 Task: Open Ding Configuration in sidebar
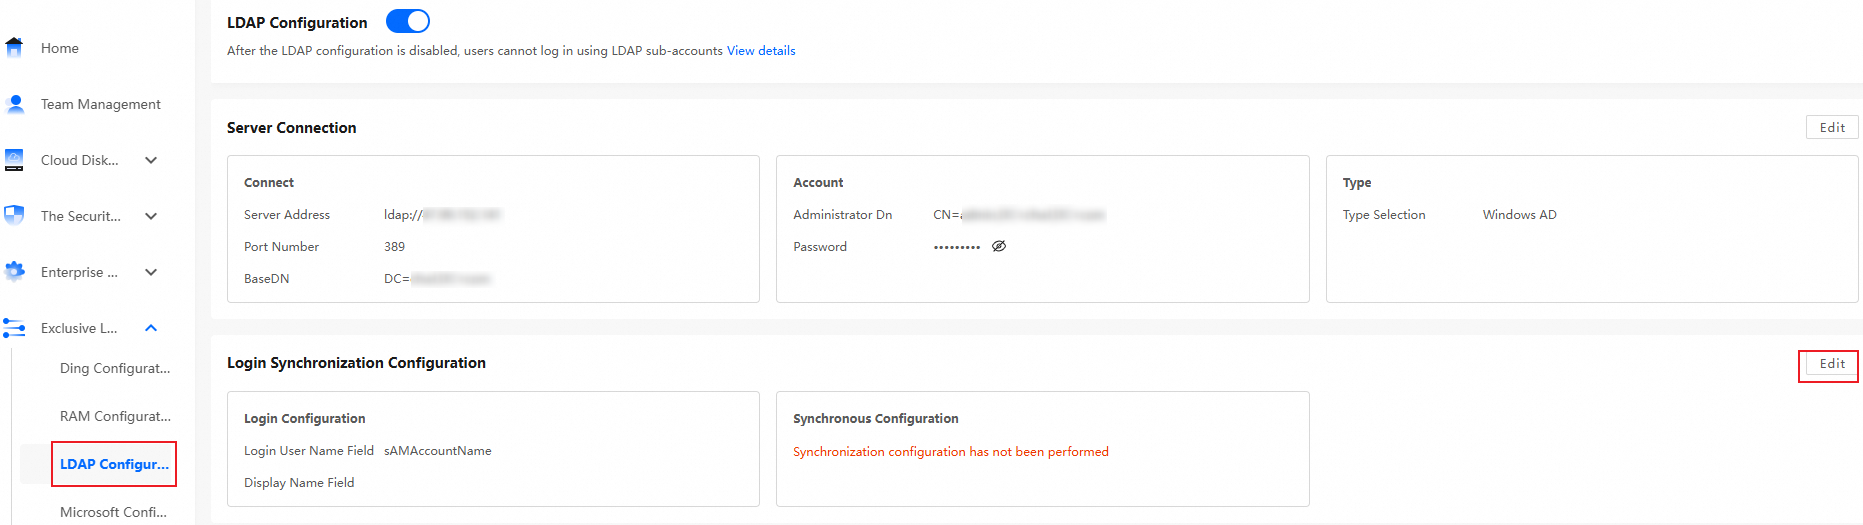tap(115, 368)
